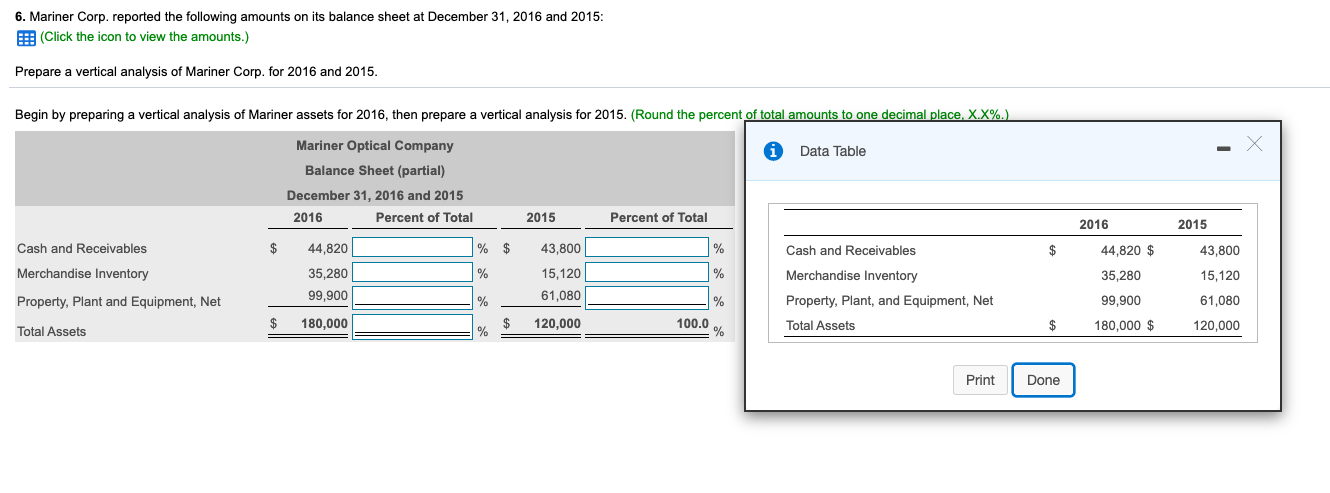Screen dimensions: 1330x493
Task: Click the 180,000 total in worksheet
Action: pos(325,324)
